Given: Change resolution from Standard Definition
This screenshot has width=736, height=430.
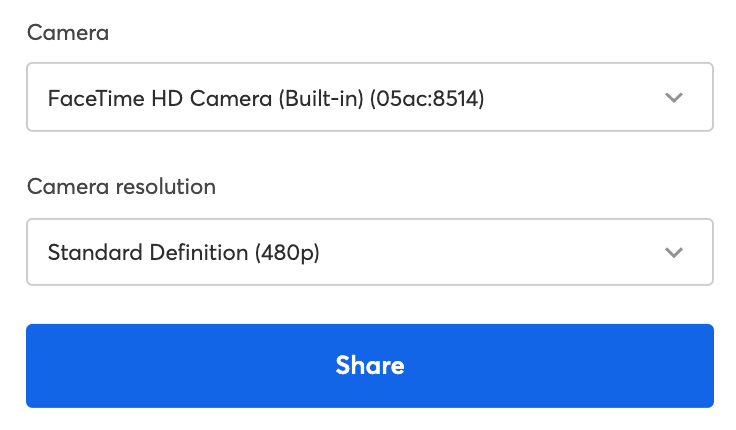Looking at the screenshot, I should point(370,252).
